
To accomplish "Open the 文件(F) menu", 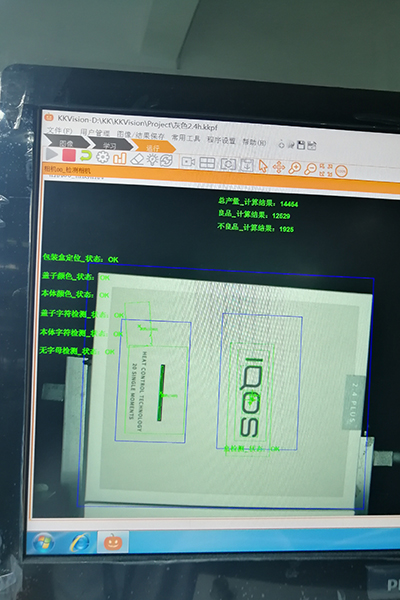I will pos(60,130).
